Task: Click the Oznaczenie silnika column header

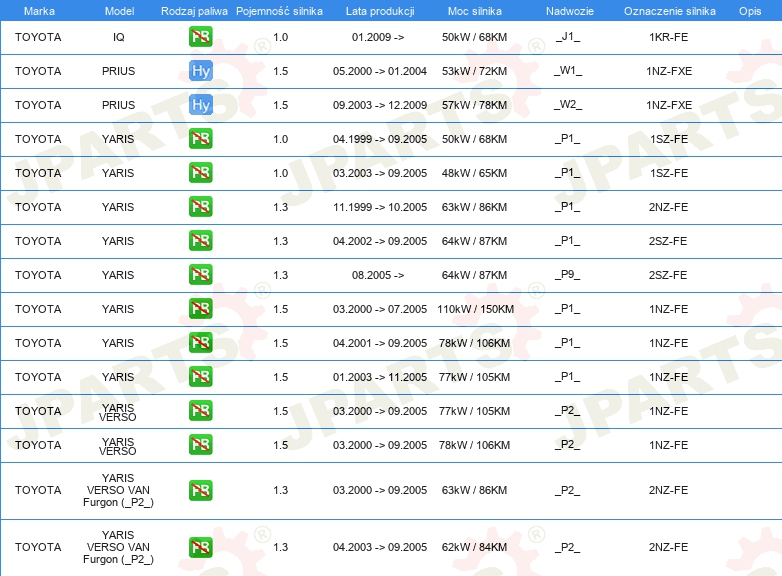Action: (669, 11)
